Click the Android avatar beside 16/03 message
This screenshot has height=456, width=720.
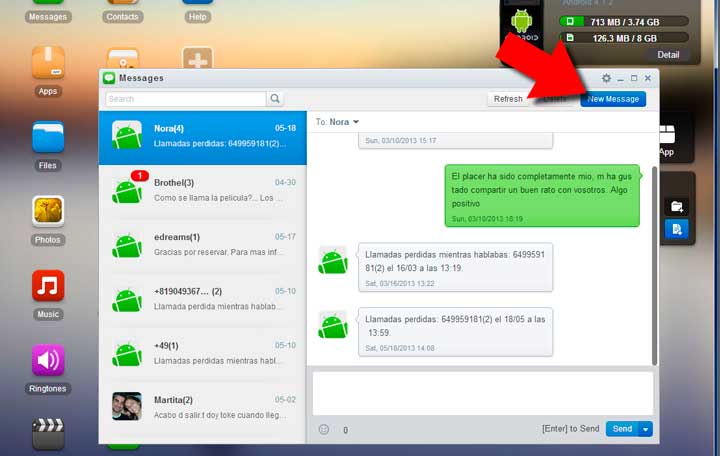(x=333, y=260)
